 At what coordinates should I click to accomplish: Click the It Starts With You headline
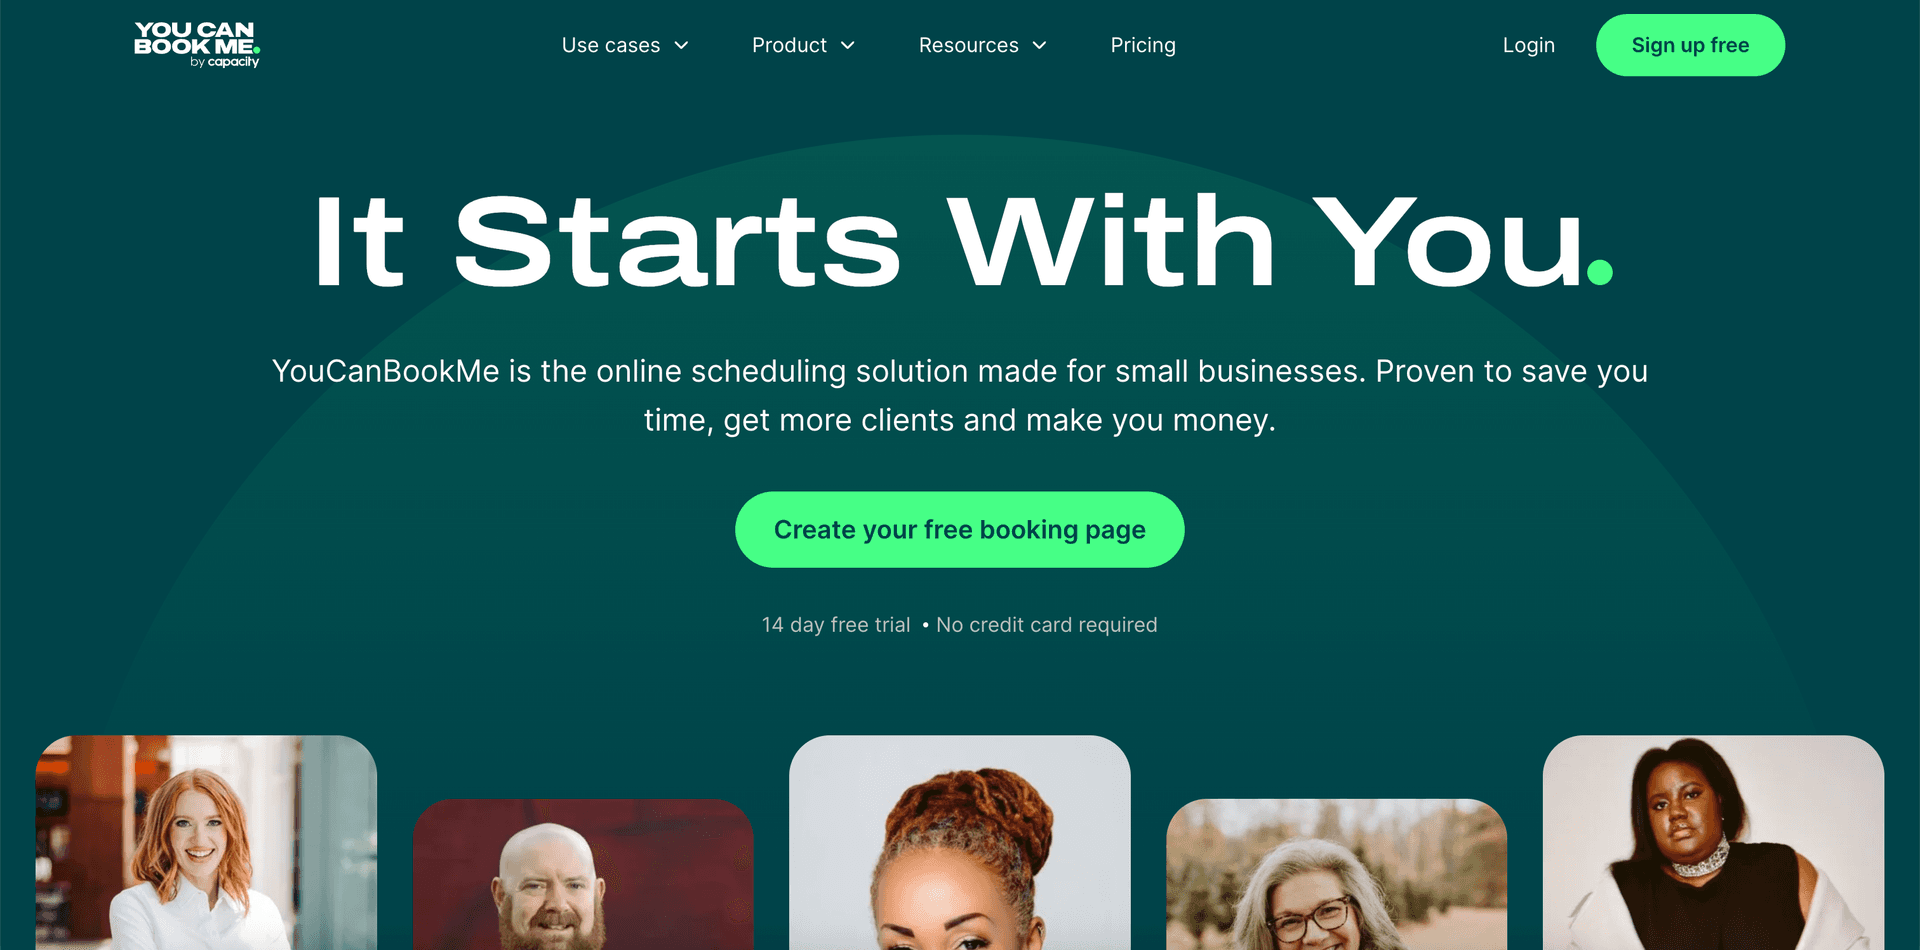pyautogui.click(x=962, y=241)
